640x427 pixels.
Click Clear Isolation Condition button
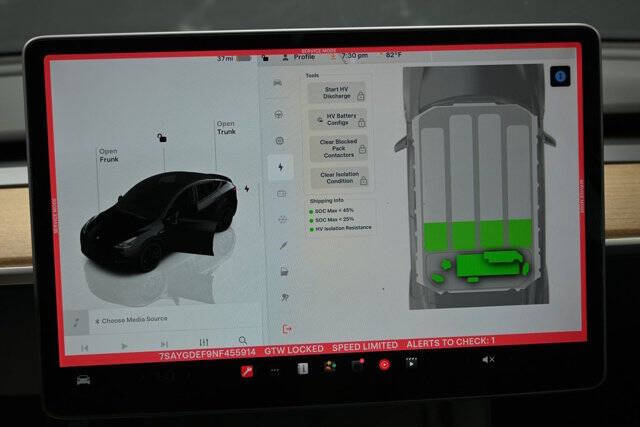click(x=340, y=178)
